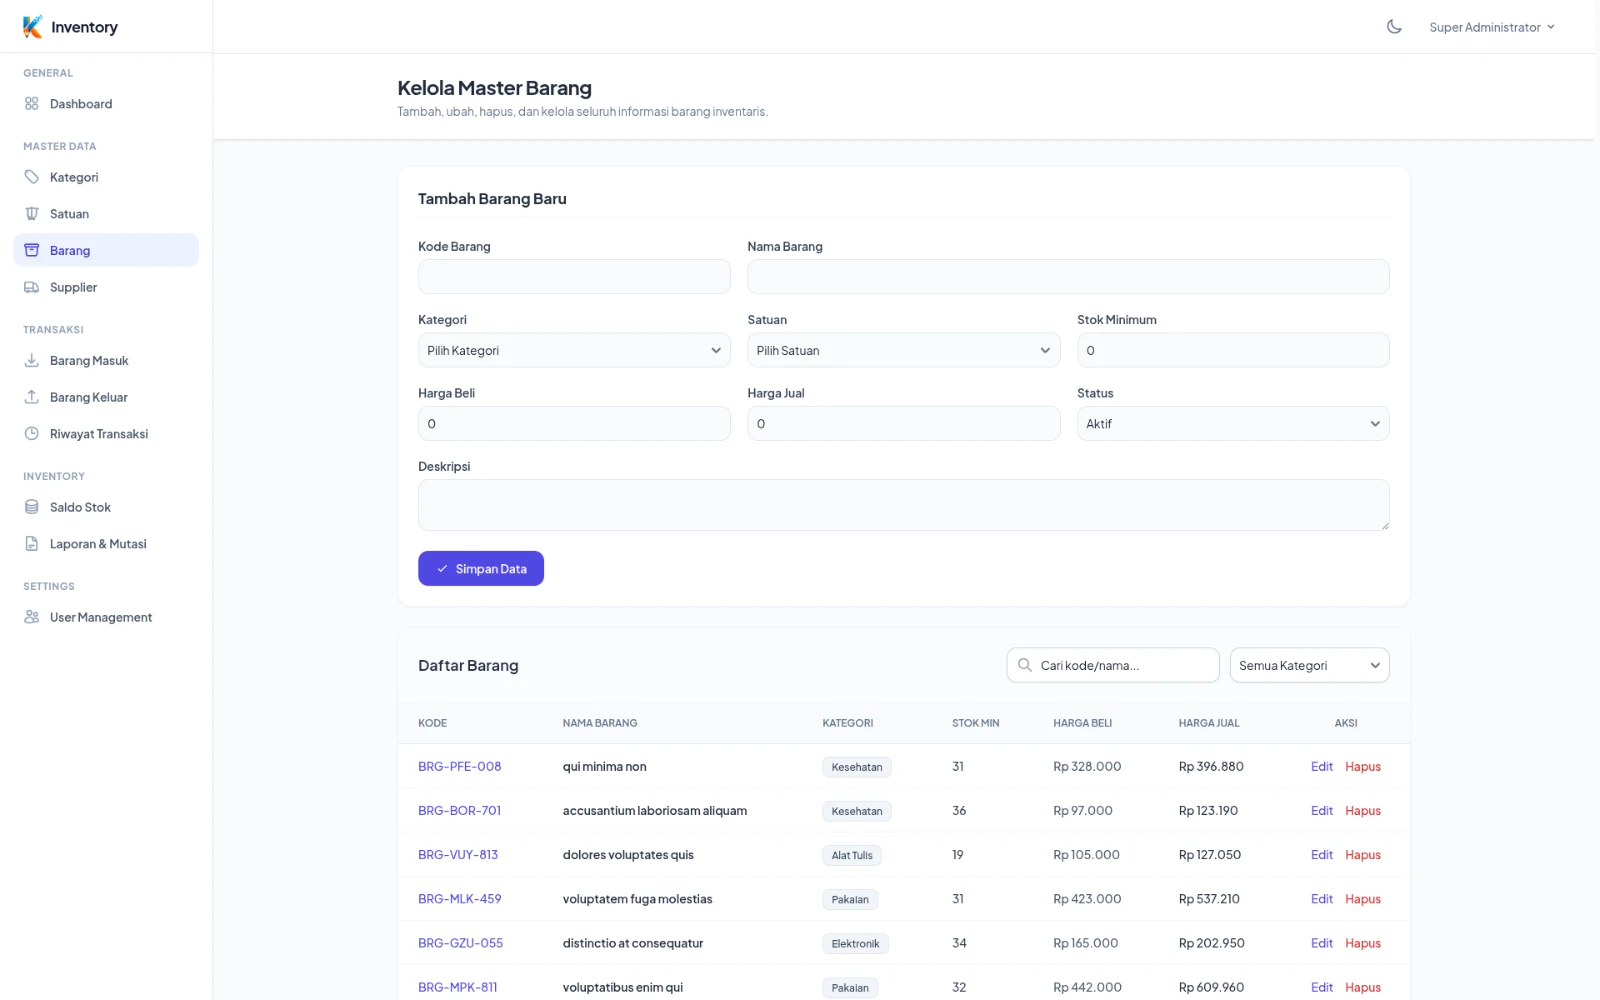This screenshot has width=1600, height=1000.
Task: Edit item BRG-BOR-701
Action: tap(1322, 811)
